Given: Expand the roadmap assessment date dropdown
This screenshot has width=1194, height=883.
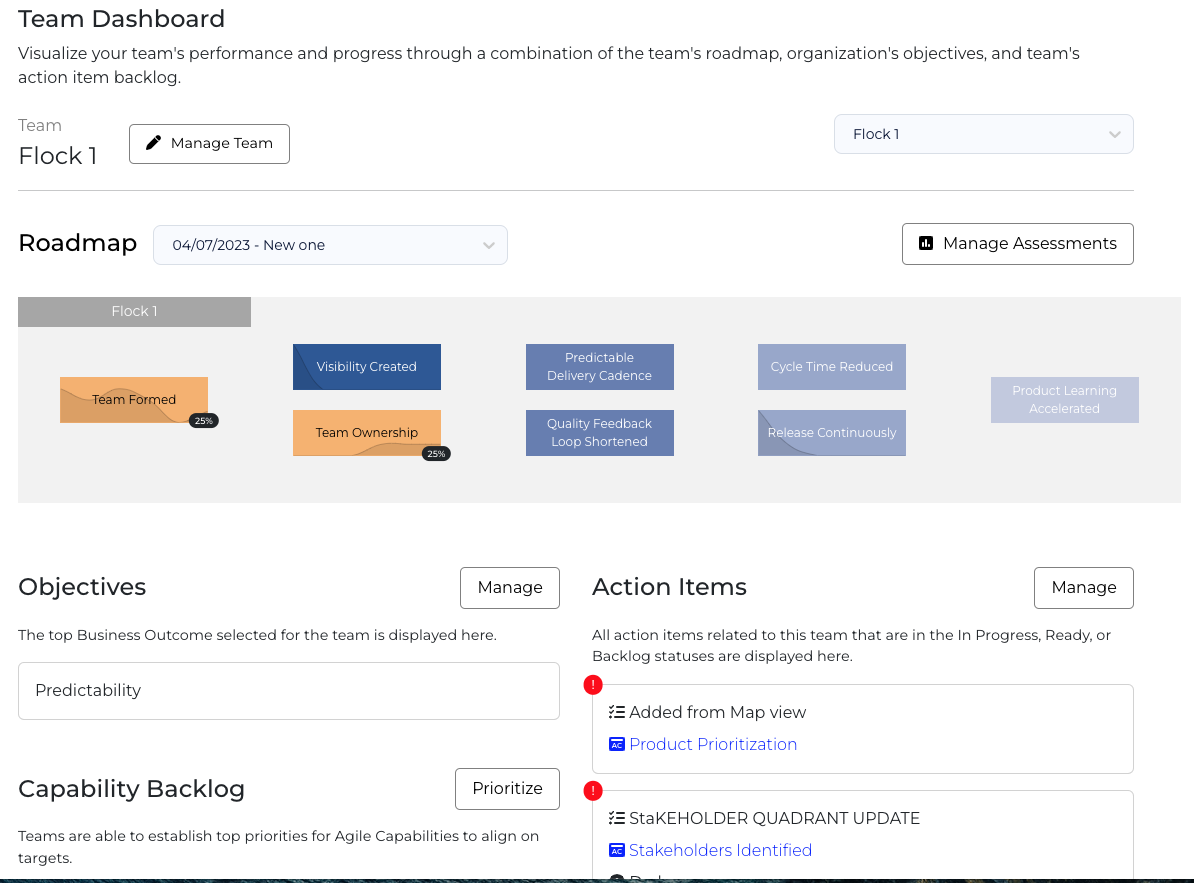Looking at the screenshot, I should [330, 245].
